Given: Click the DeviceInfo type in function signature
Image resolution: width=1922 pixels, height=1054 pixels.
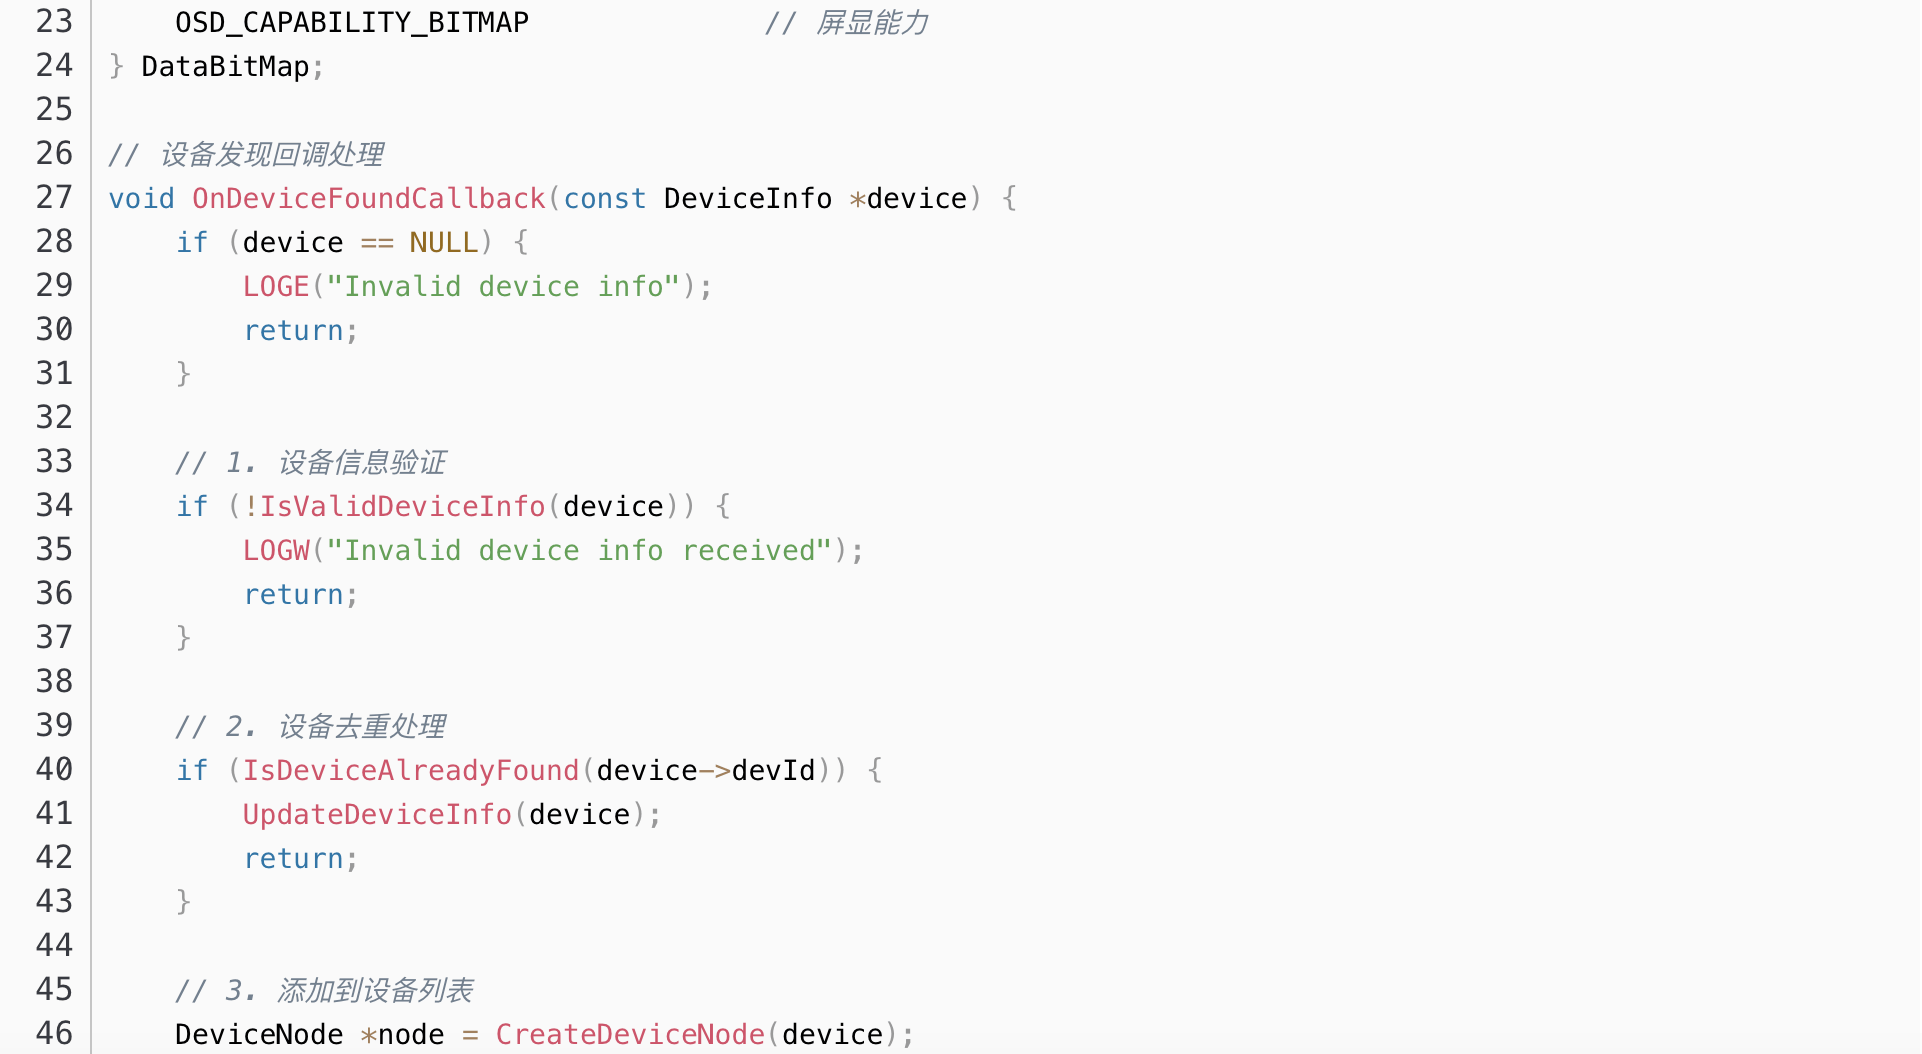Looking at the screenshot, I should click(748, 198).
